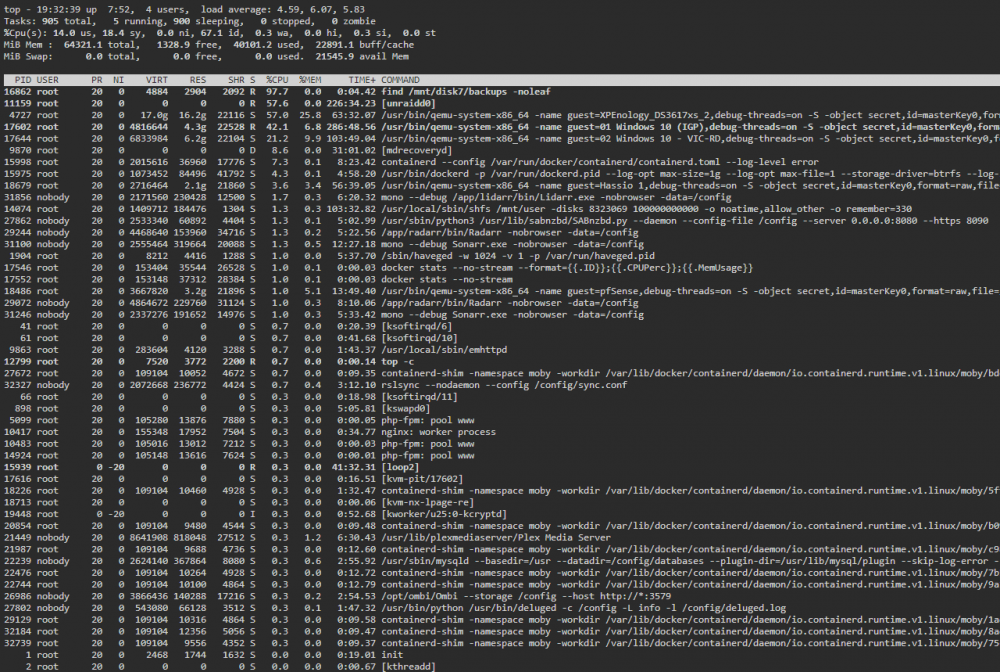
Task: Click the /usr/local/sbin/emhttpd command
Action: coord(444,351)
